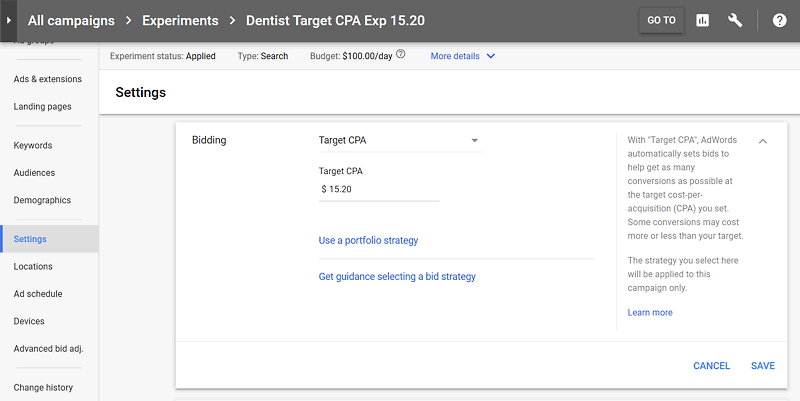Screen dimensions: 800x401
Task: Open Change history in sidebar
Action: (43, 387)
